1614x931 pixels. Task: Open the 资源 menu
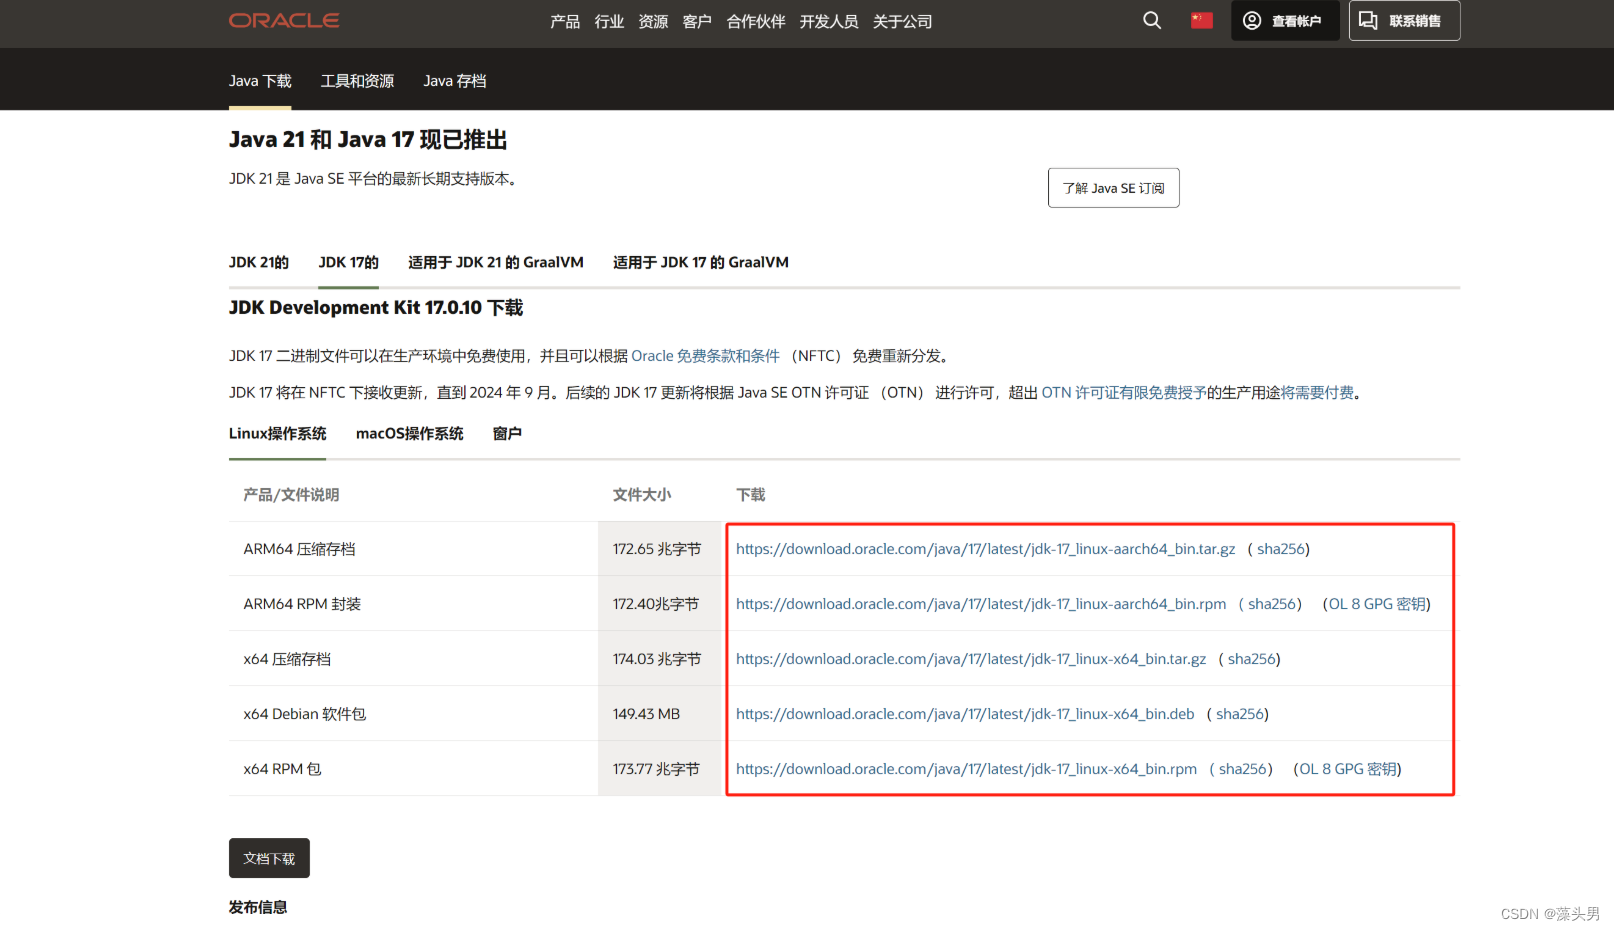[653, 22]
